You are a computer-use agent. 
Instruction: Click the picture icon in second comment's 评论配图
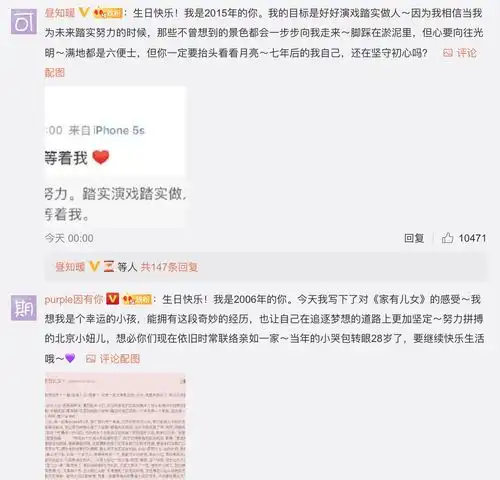[x=91, y=359]
